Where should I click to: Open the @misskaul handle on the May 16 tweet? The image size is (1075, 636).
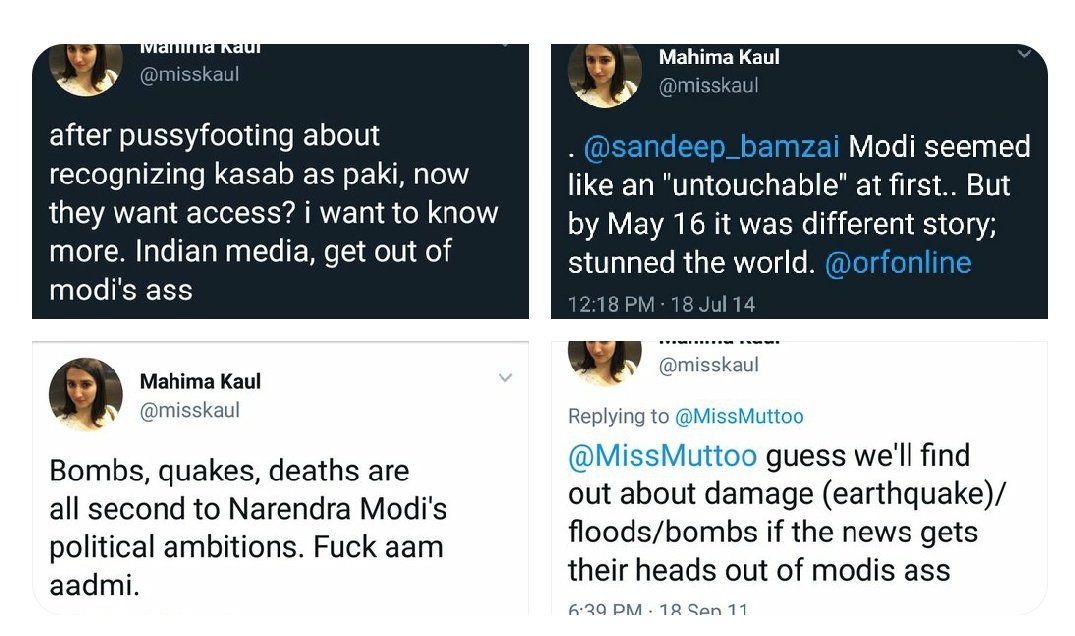[708, 86]
